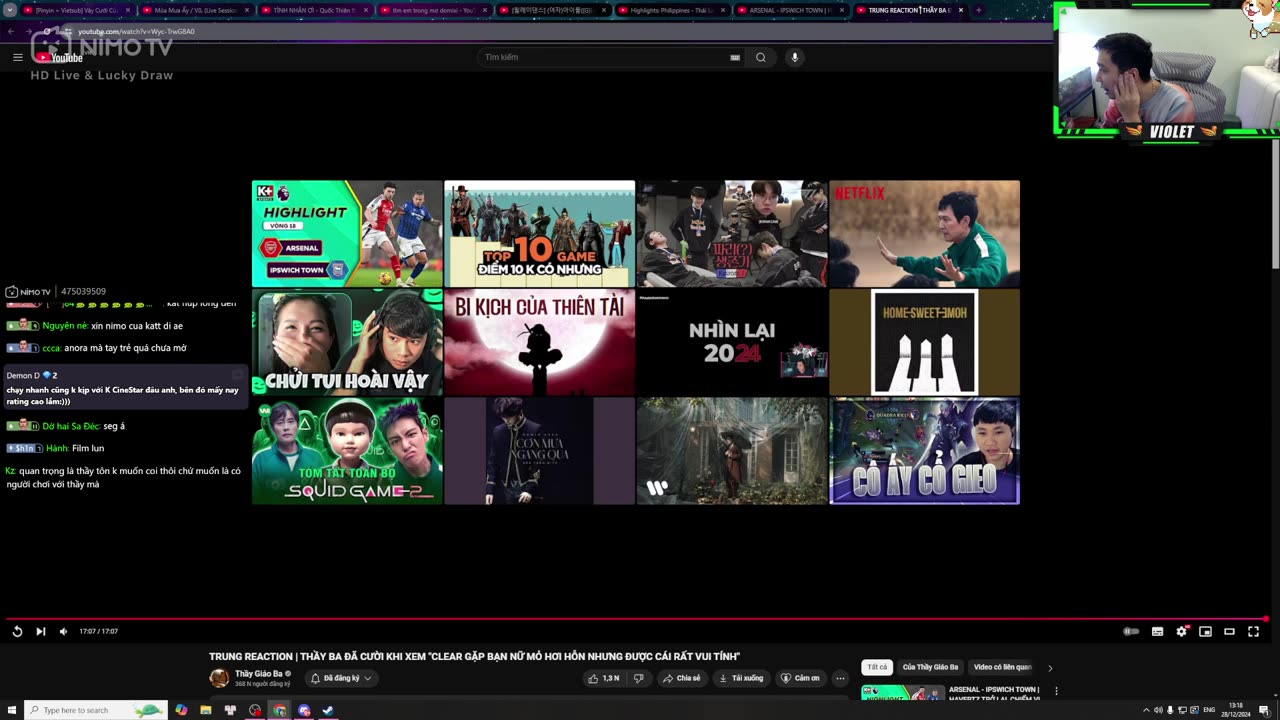The width and height of the screenshot is (1280, 720).
Task: Open Arsenal vs Ipswich Town highlight thumbnail
Action: (347, 234)
